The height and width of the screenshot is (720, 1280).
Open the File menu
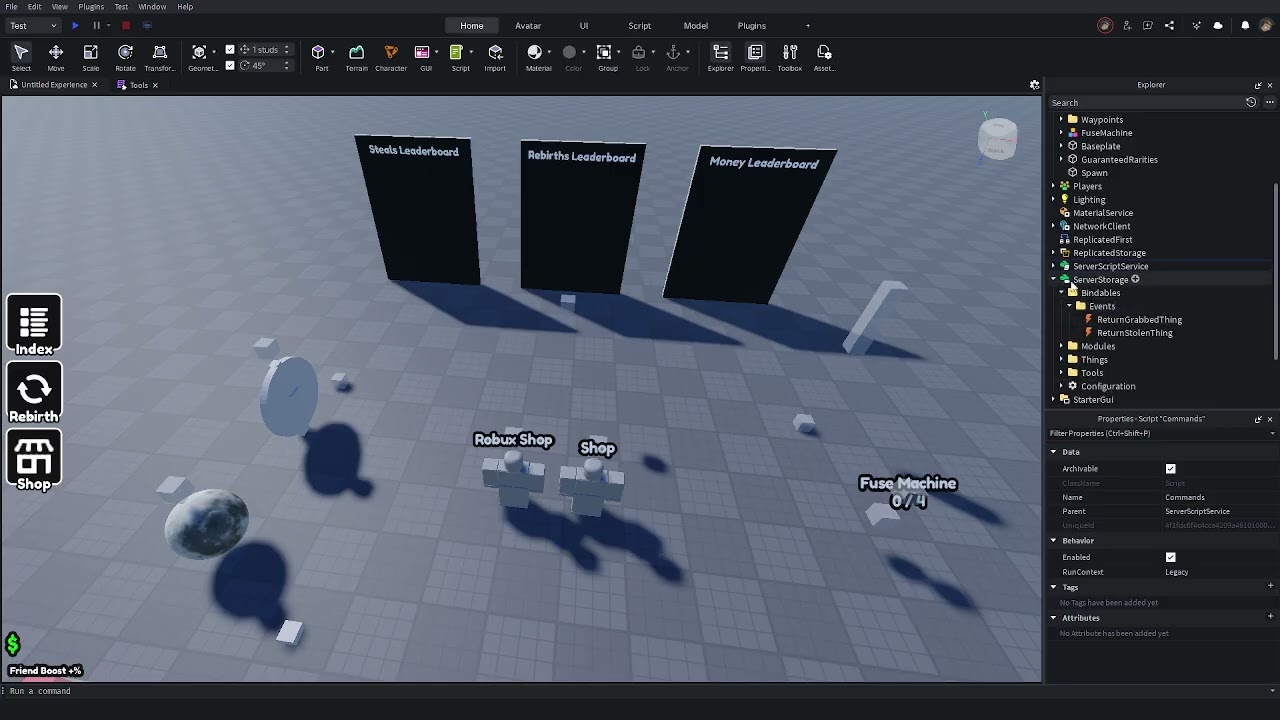coord(11,7)
